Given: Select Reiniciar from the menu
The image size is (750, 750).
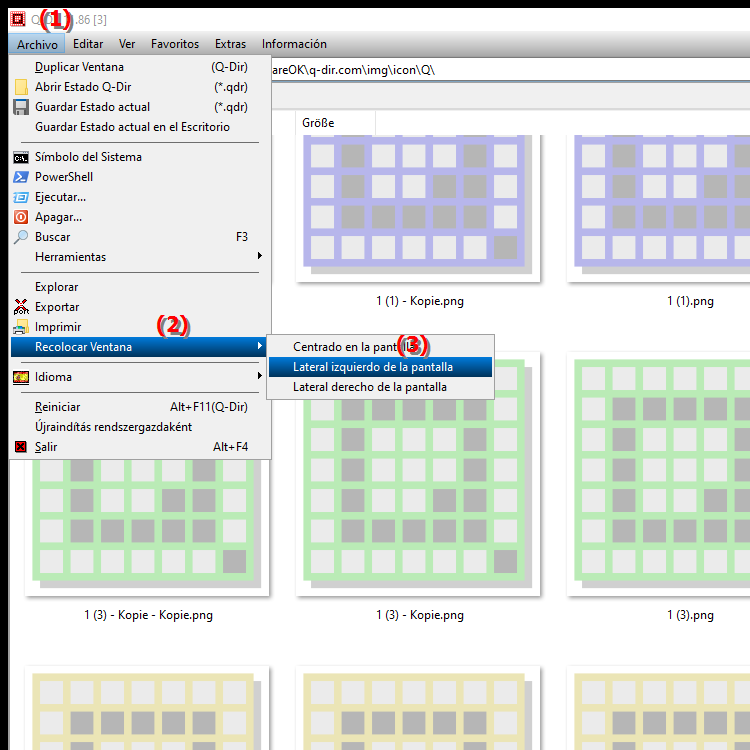Looking at the screenshot, I should pyautogui.click(x=141, y=407).
